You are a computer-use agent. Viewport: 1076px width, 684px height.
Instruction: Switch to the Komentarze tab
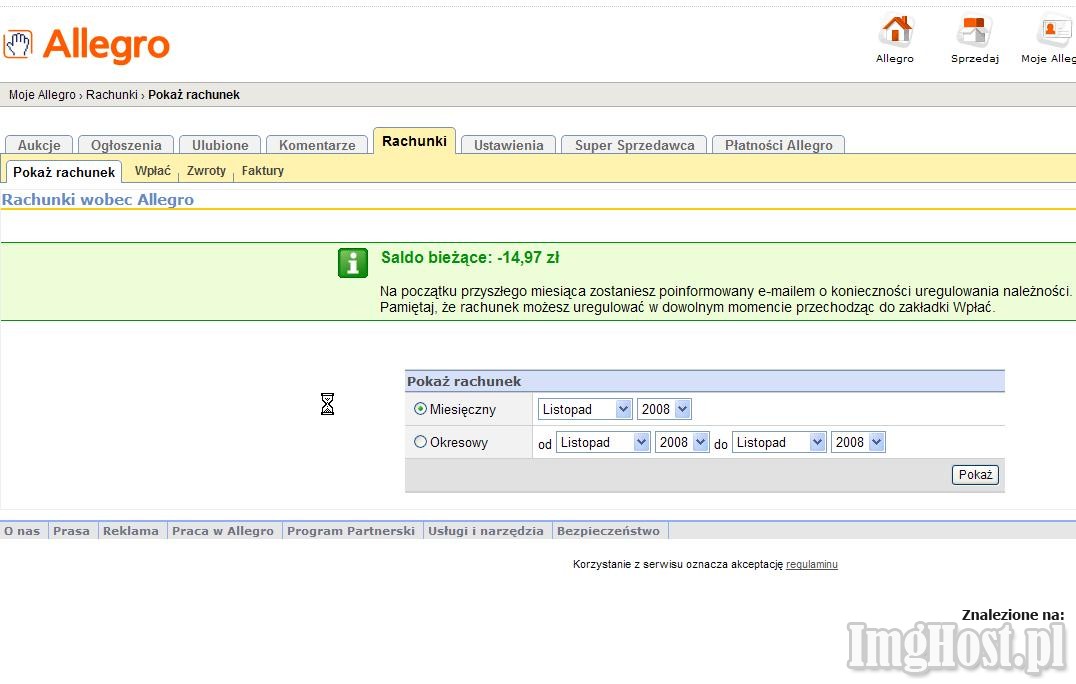point(317,145)
